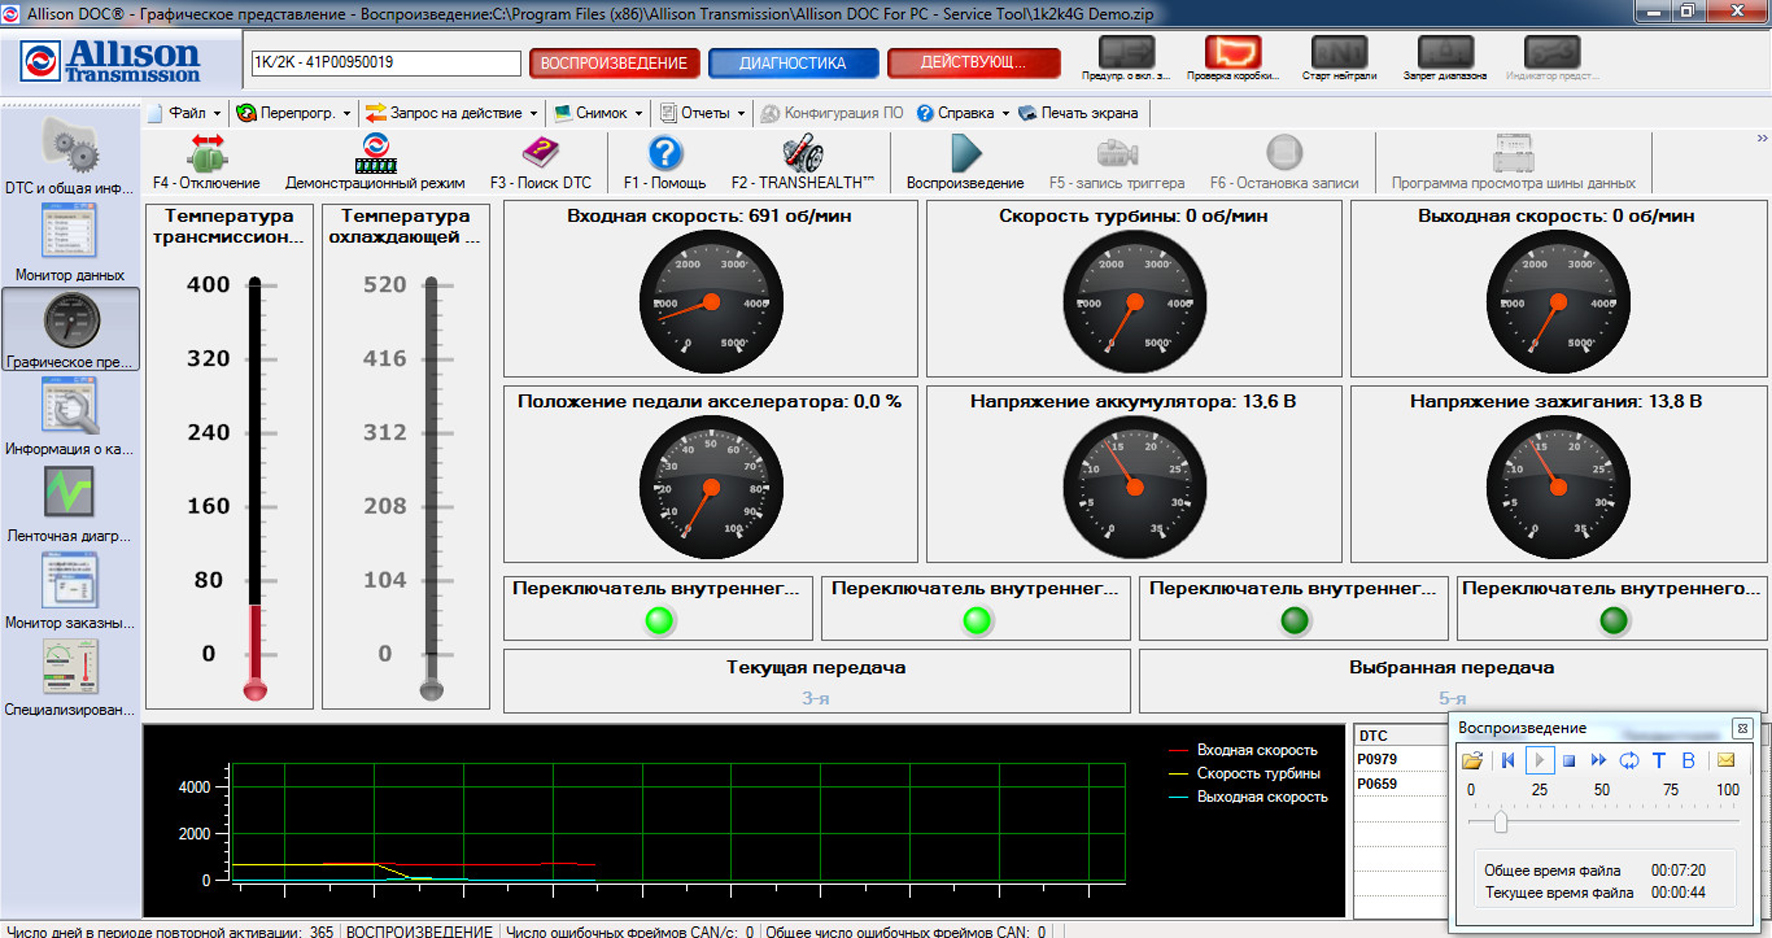
Task: Expand the Файл dropdown menu
Action: click(187, 113)
